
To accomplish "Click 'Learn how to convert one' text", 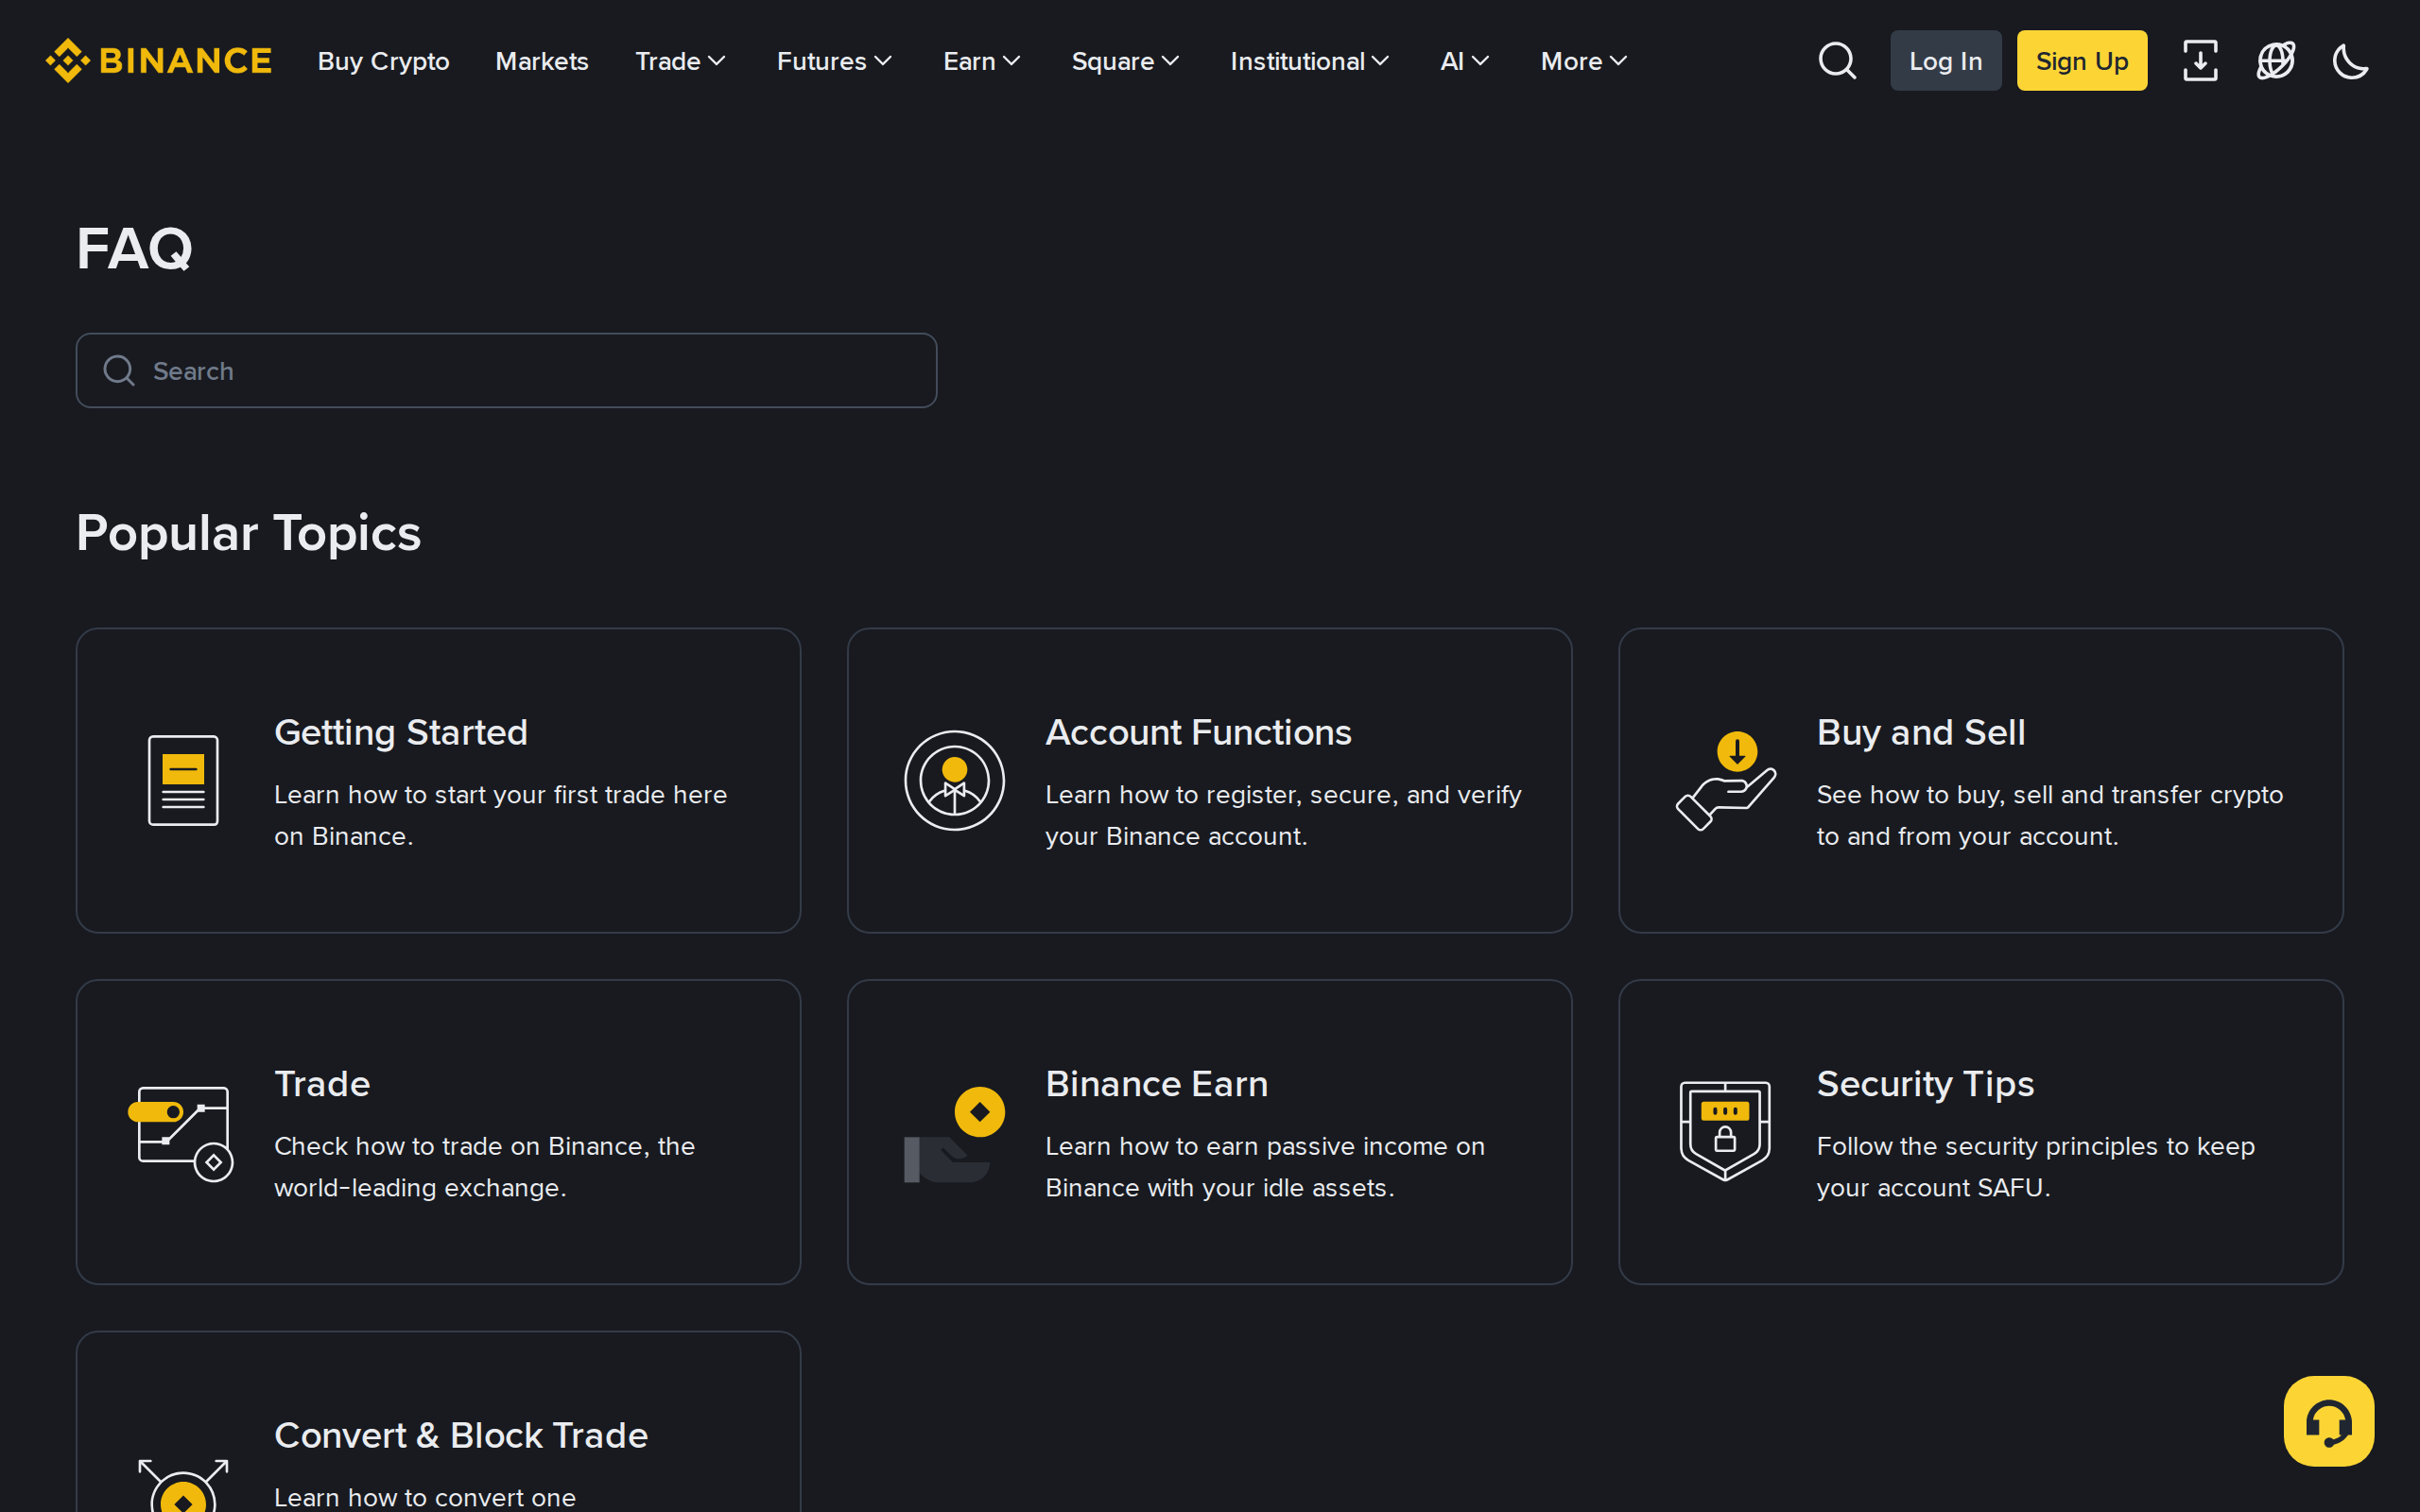I will coord(425,1497).
